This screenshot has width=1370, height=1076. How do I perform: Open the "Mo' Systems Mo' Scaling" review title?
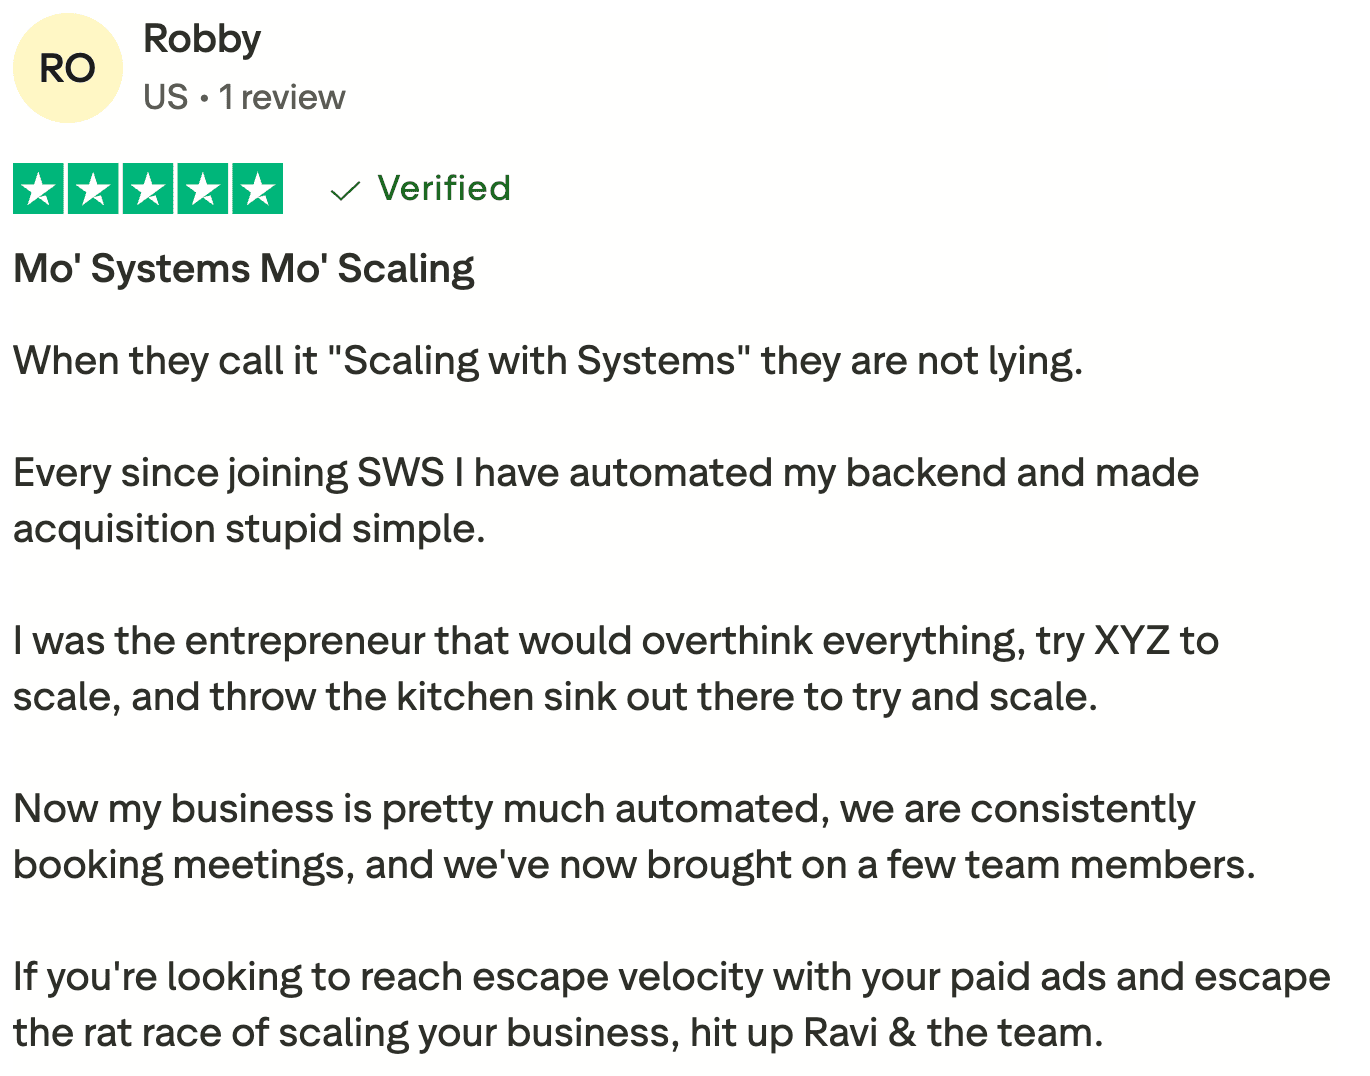[x=244, y=269]
